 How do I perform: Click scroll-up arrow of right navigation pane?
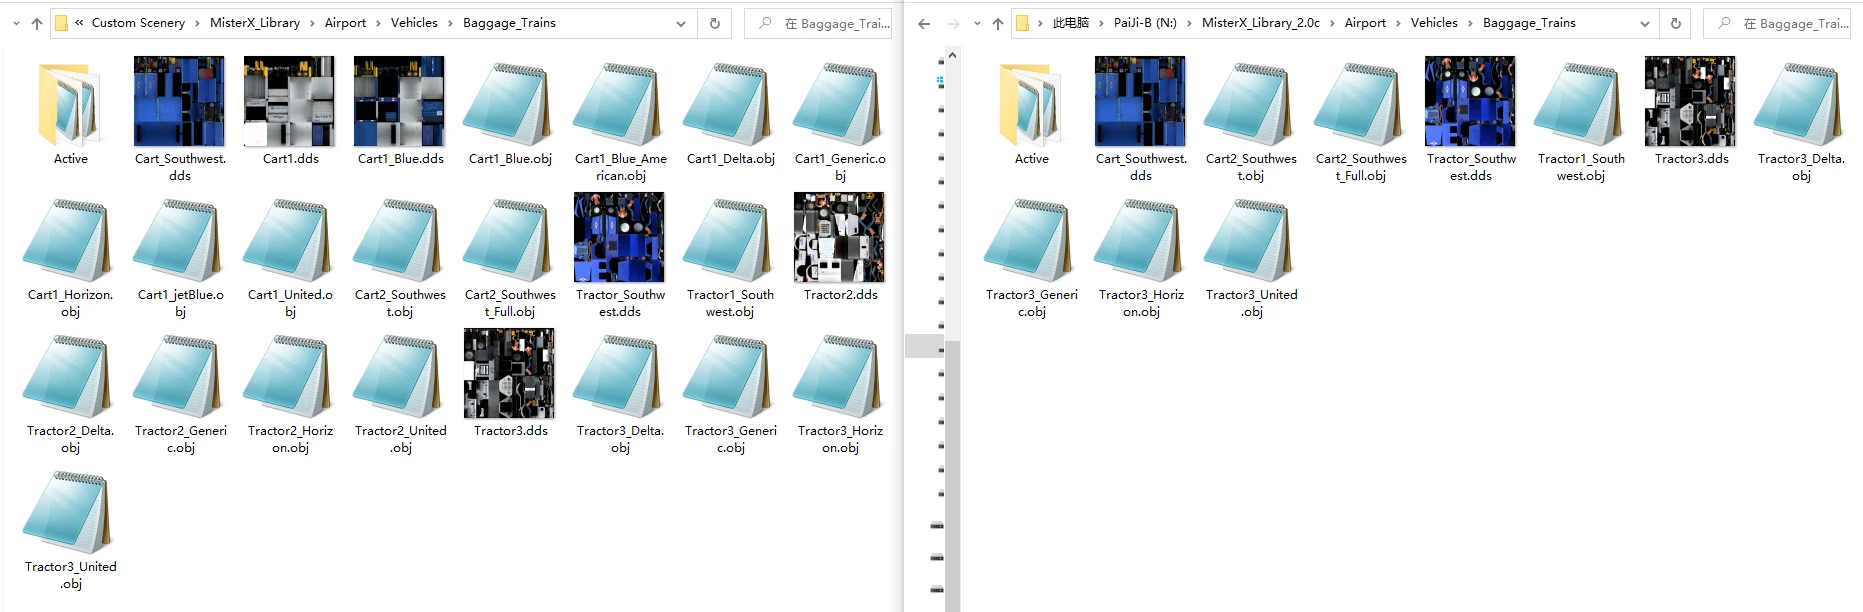point(952,54)
